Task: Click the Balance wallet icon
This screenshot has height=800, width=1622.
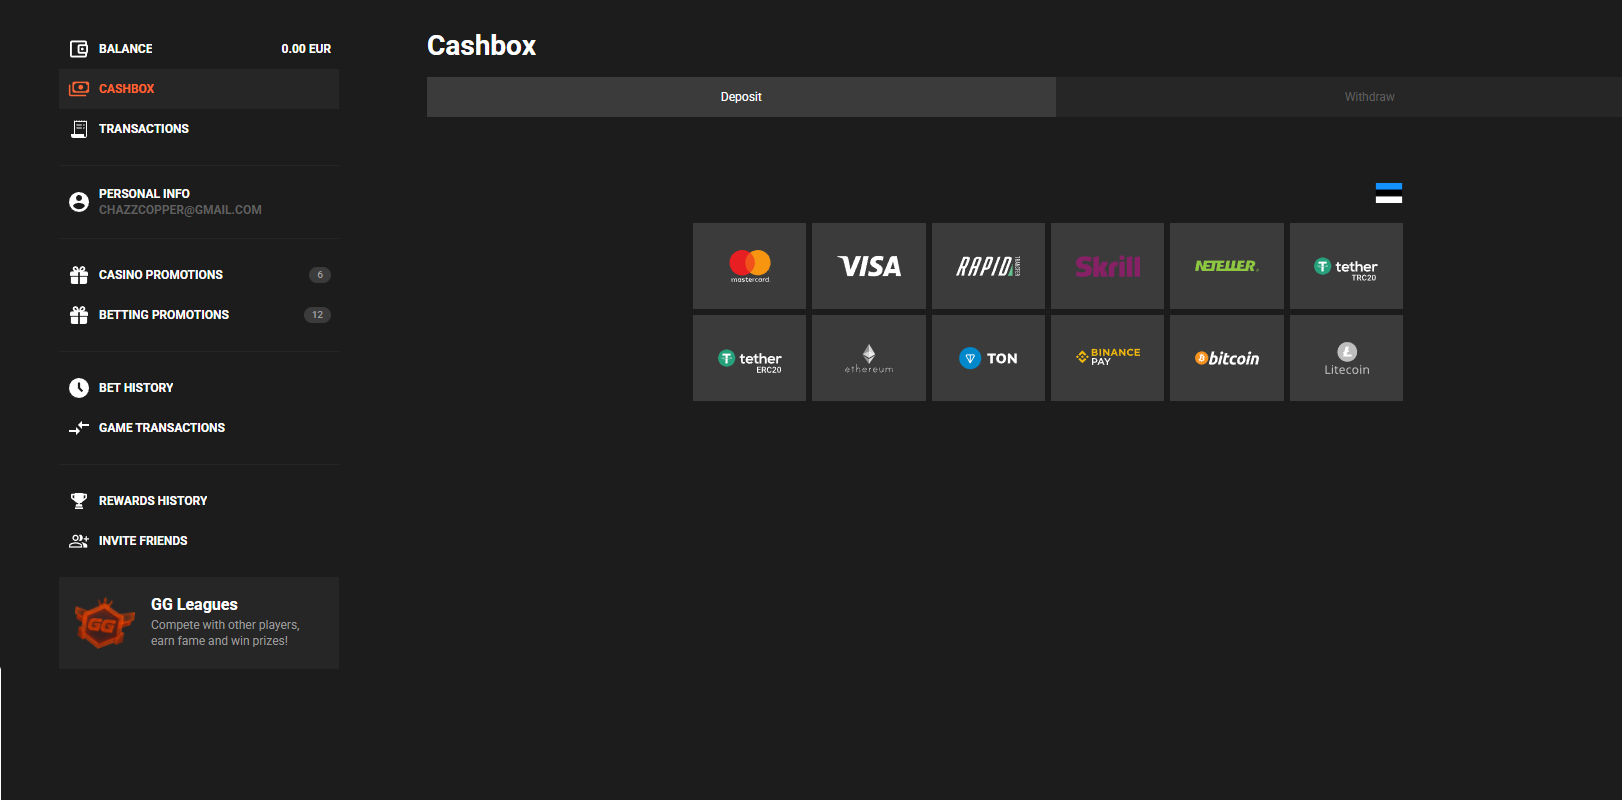Action: click(79, 49)
